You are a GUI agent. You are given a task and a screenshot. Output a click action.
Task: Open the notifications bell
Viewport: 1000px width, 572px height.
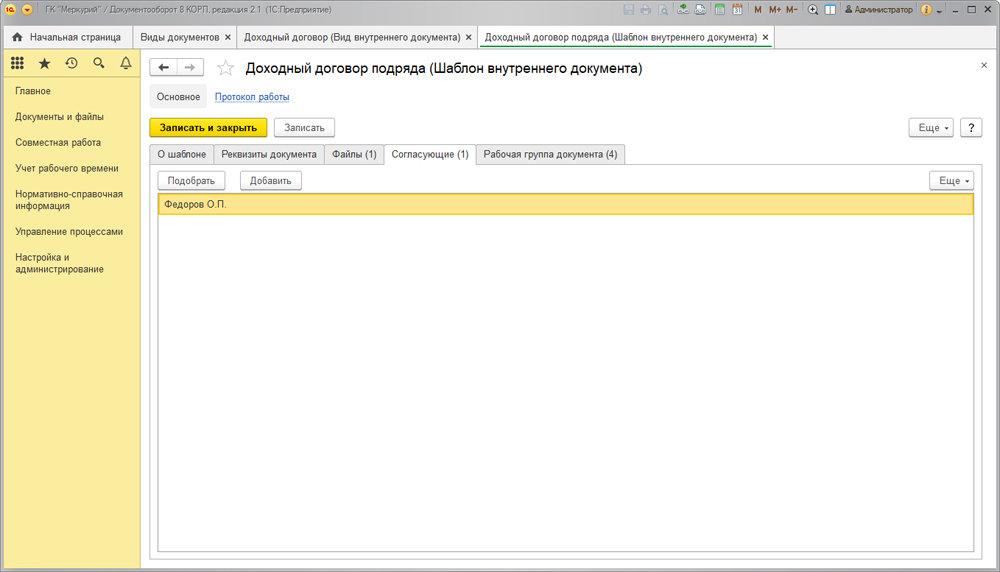[x=125, y=63]
